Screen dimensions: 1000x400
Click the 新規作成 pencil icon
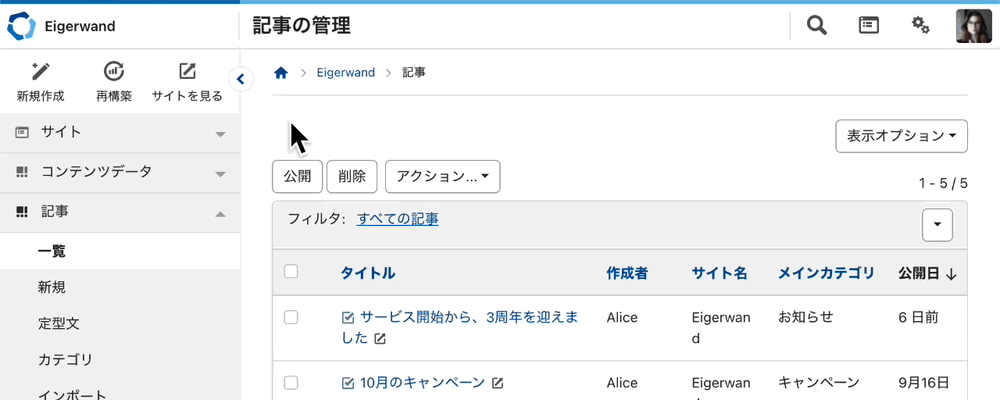40,71
